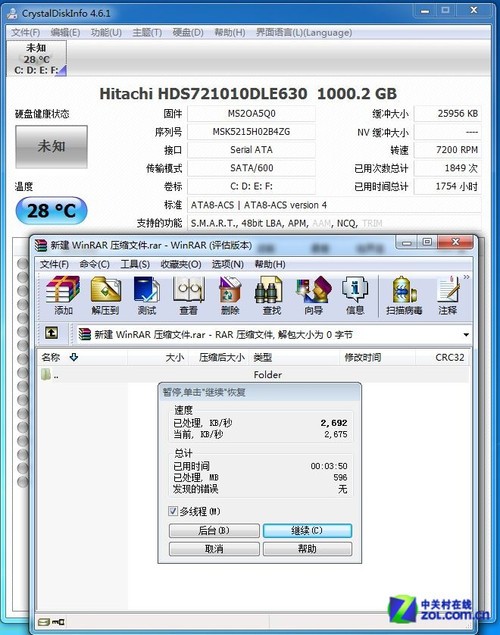Viewport: 500px width, 635px height.
Task: Click the processed speed value 2,692
Action: click(x=334, y=423)
